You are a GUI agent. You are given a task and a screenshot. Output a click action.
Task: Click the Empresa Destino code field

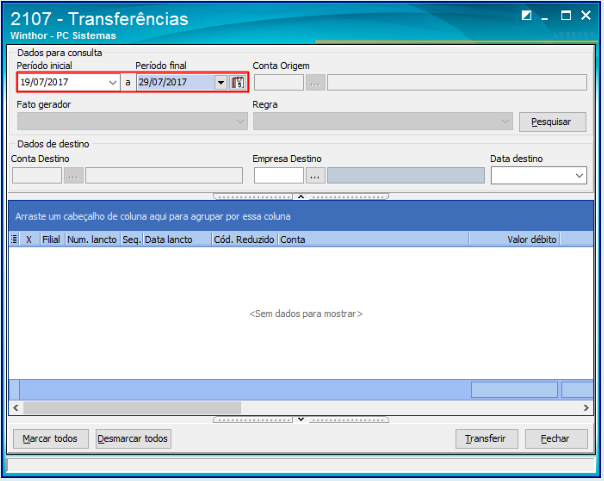[279, 176]
